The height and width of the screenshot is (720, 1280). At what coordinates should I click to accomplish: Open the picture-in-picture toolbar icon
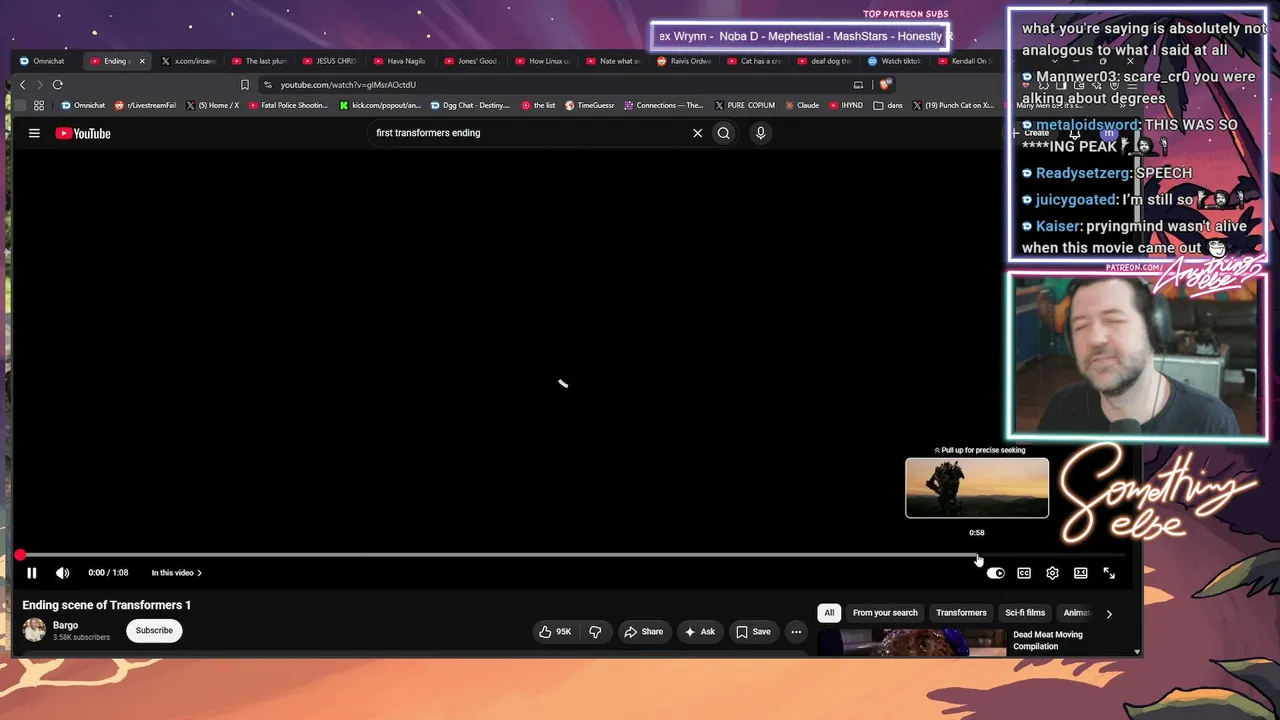[858, 85]
